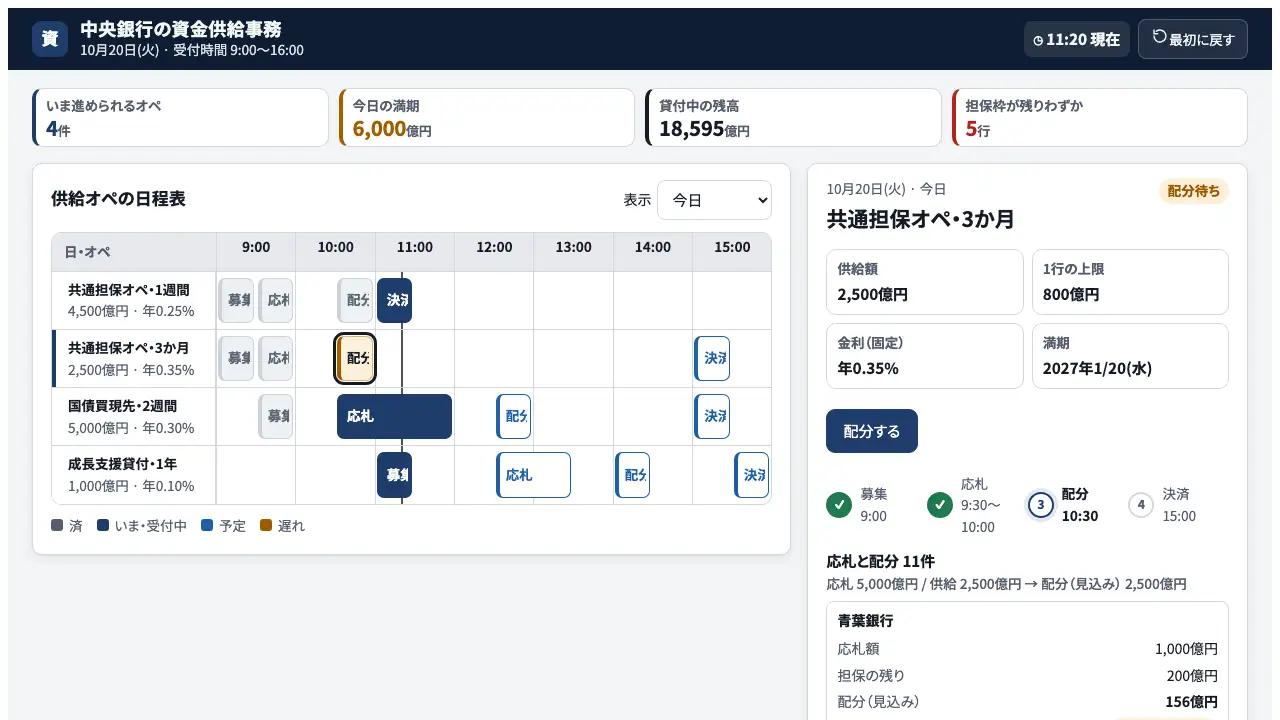Click the 1行の上限 800億円 info box
Image resolution: width=1280 pixels, height=720 pixels.
(1130, 282)
